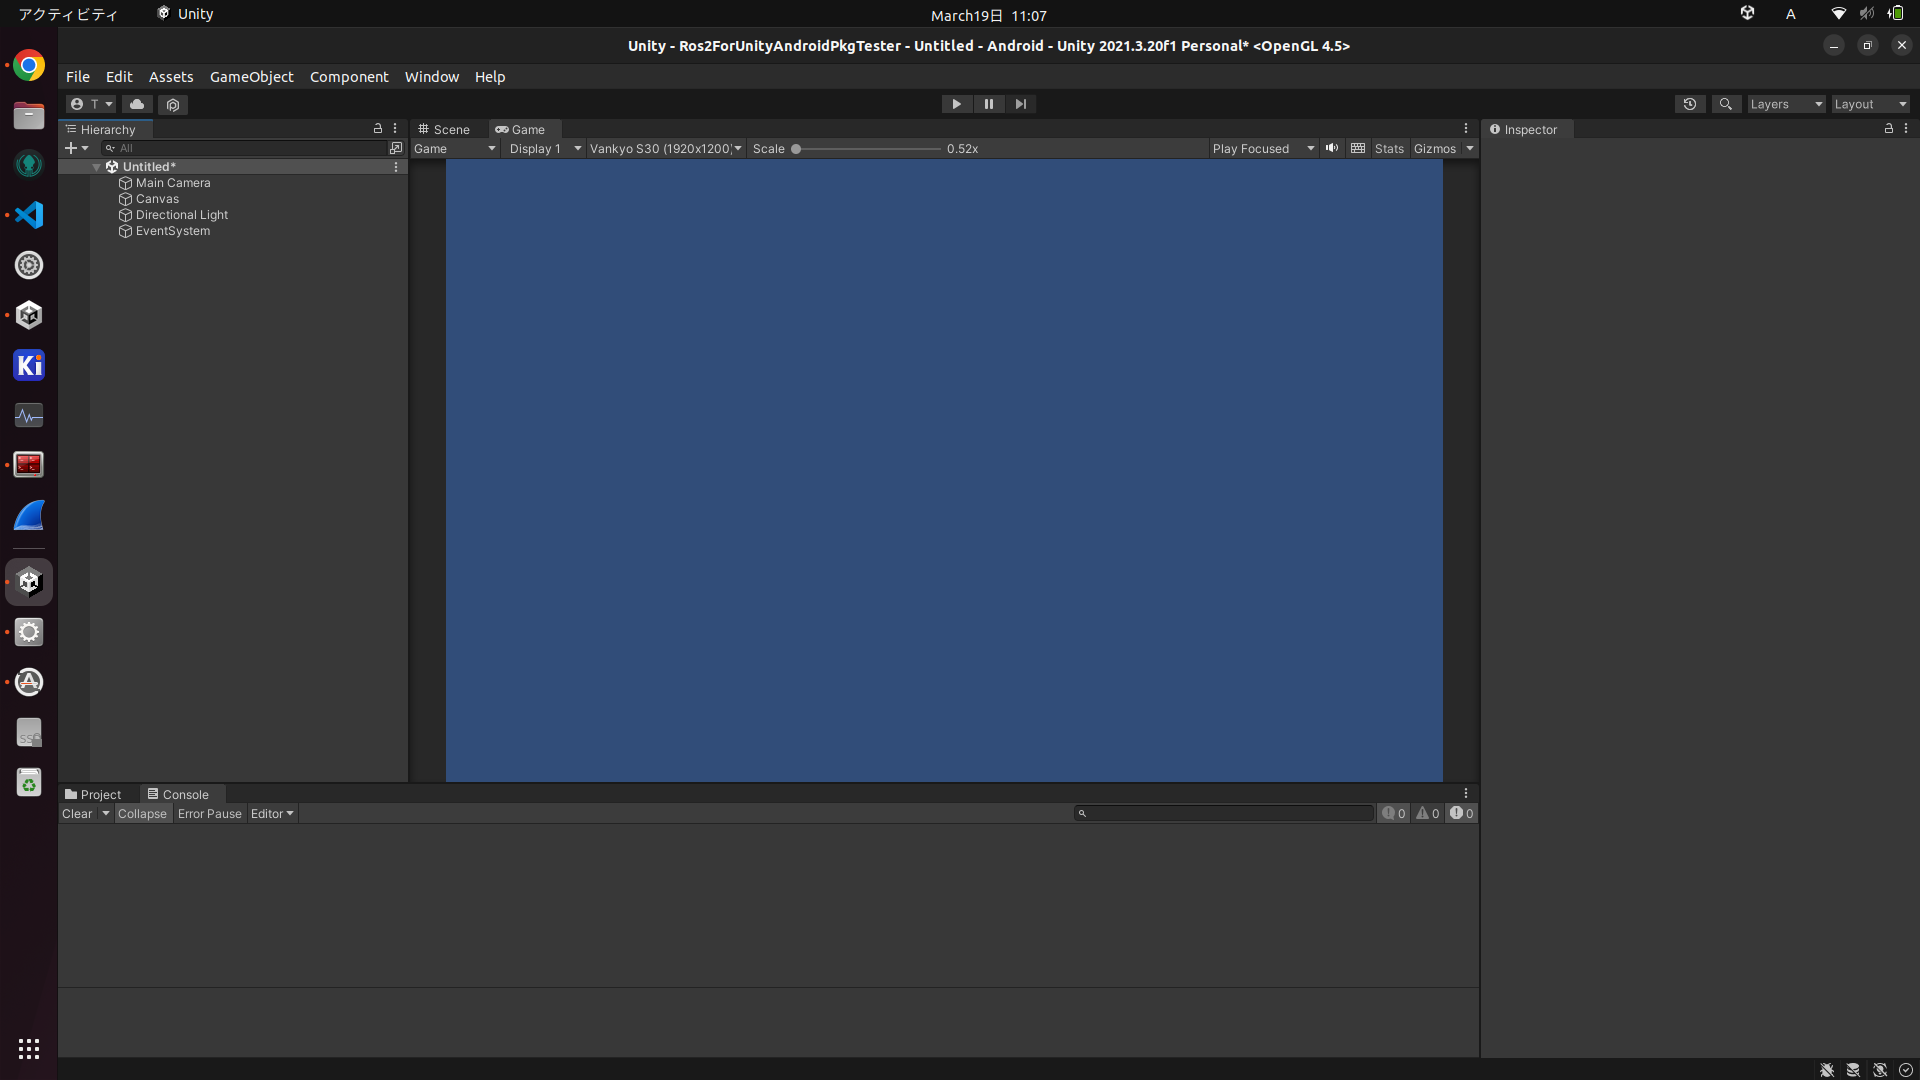Click the global search magnifier icon
This screenshot has height=1080, width=1920.
click(1725, 104)
